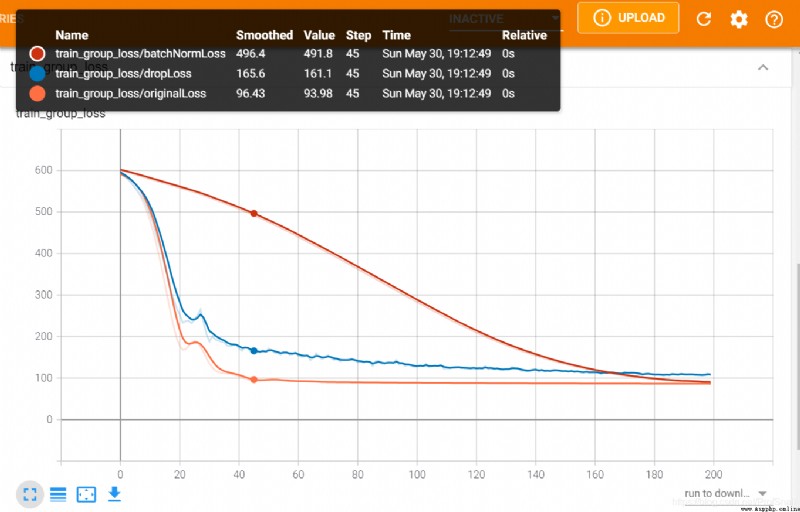Click train_group_loss/dropLoss name in tooltip
Screen dimensions: 800x512
click(123, 73)
